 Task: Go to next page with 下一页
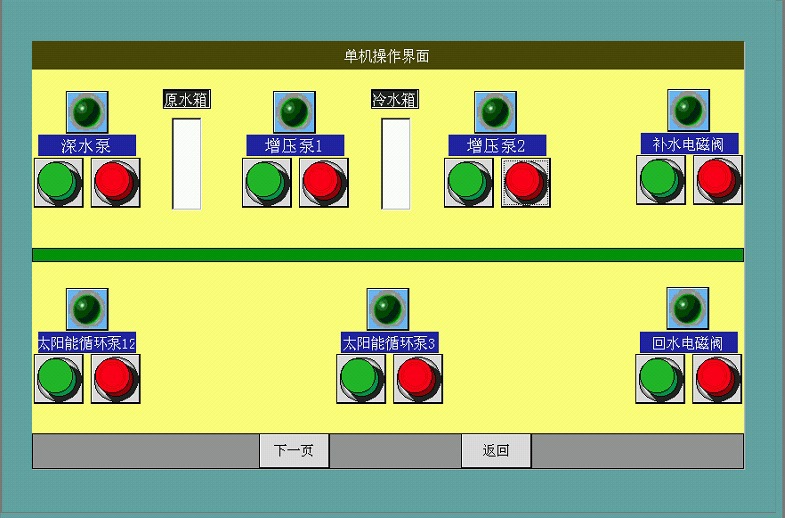tap(294, 451)
